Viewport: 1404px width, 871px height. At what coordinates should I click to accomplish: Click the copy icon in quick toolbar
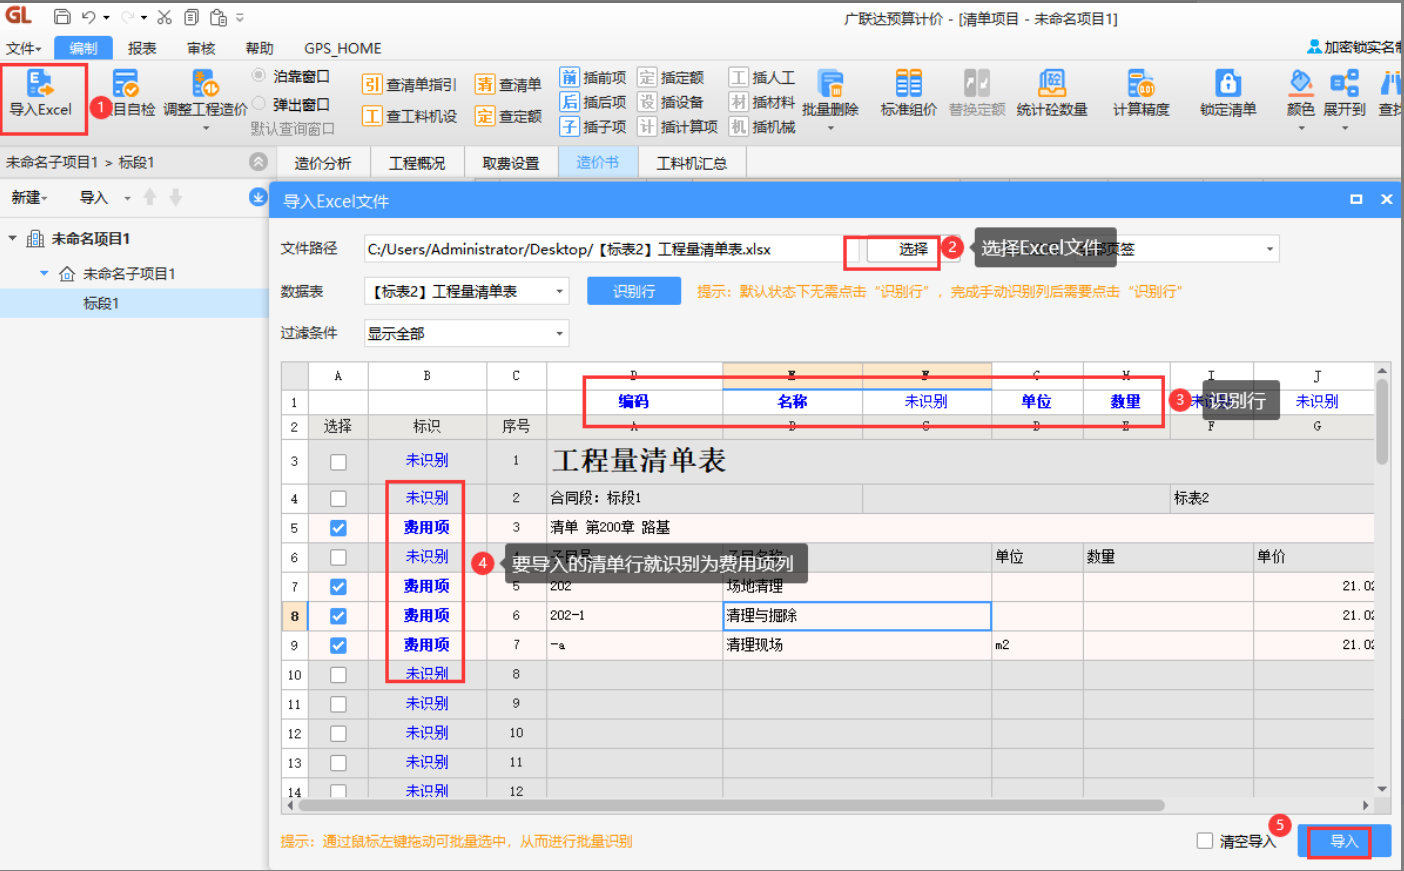(x=191, y=17)
